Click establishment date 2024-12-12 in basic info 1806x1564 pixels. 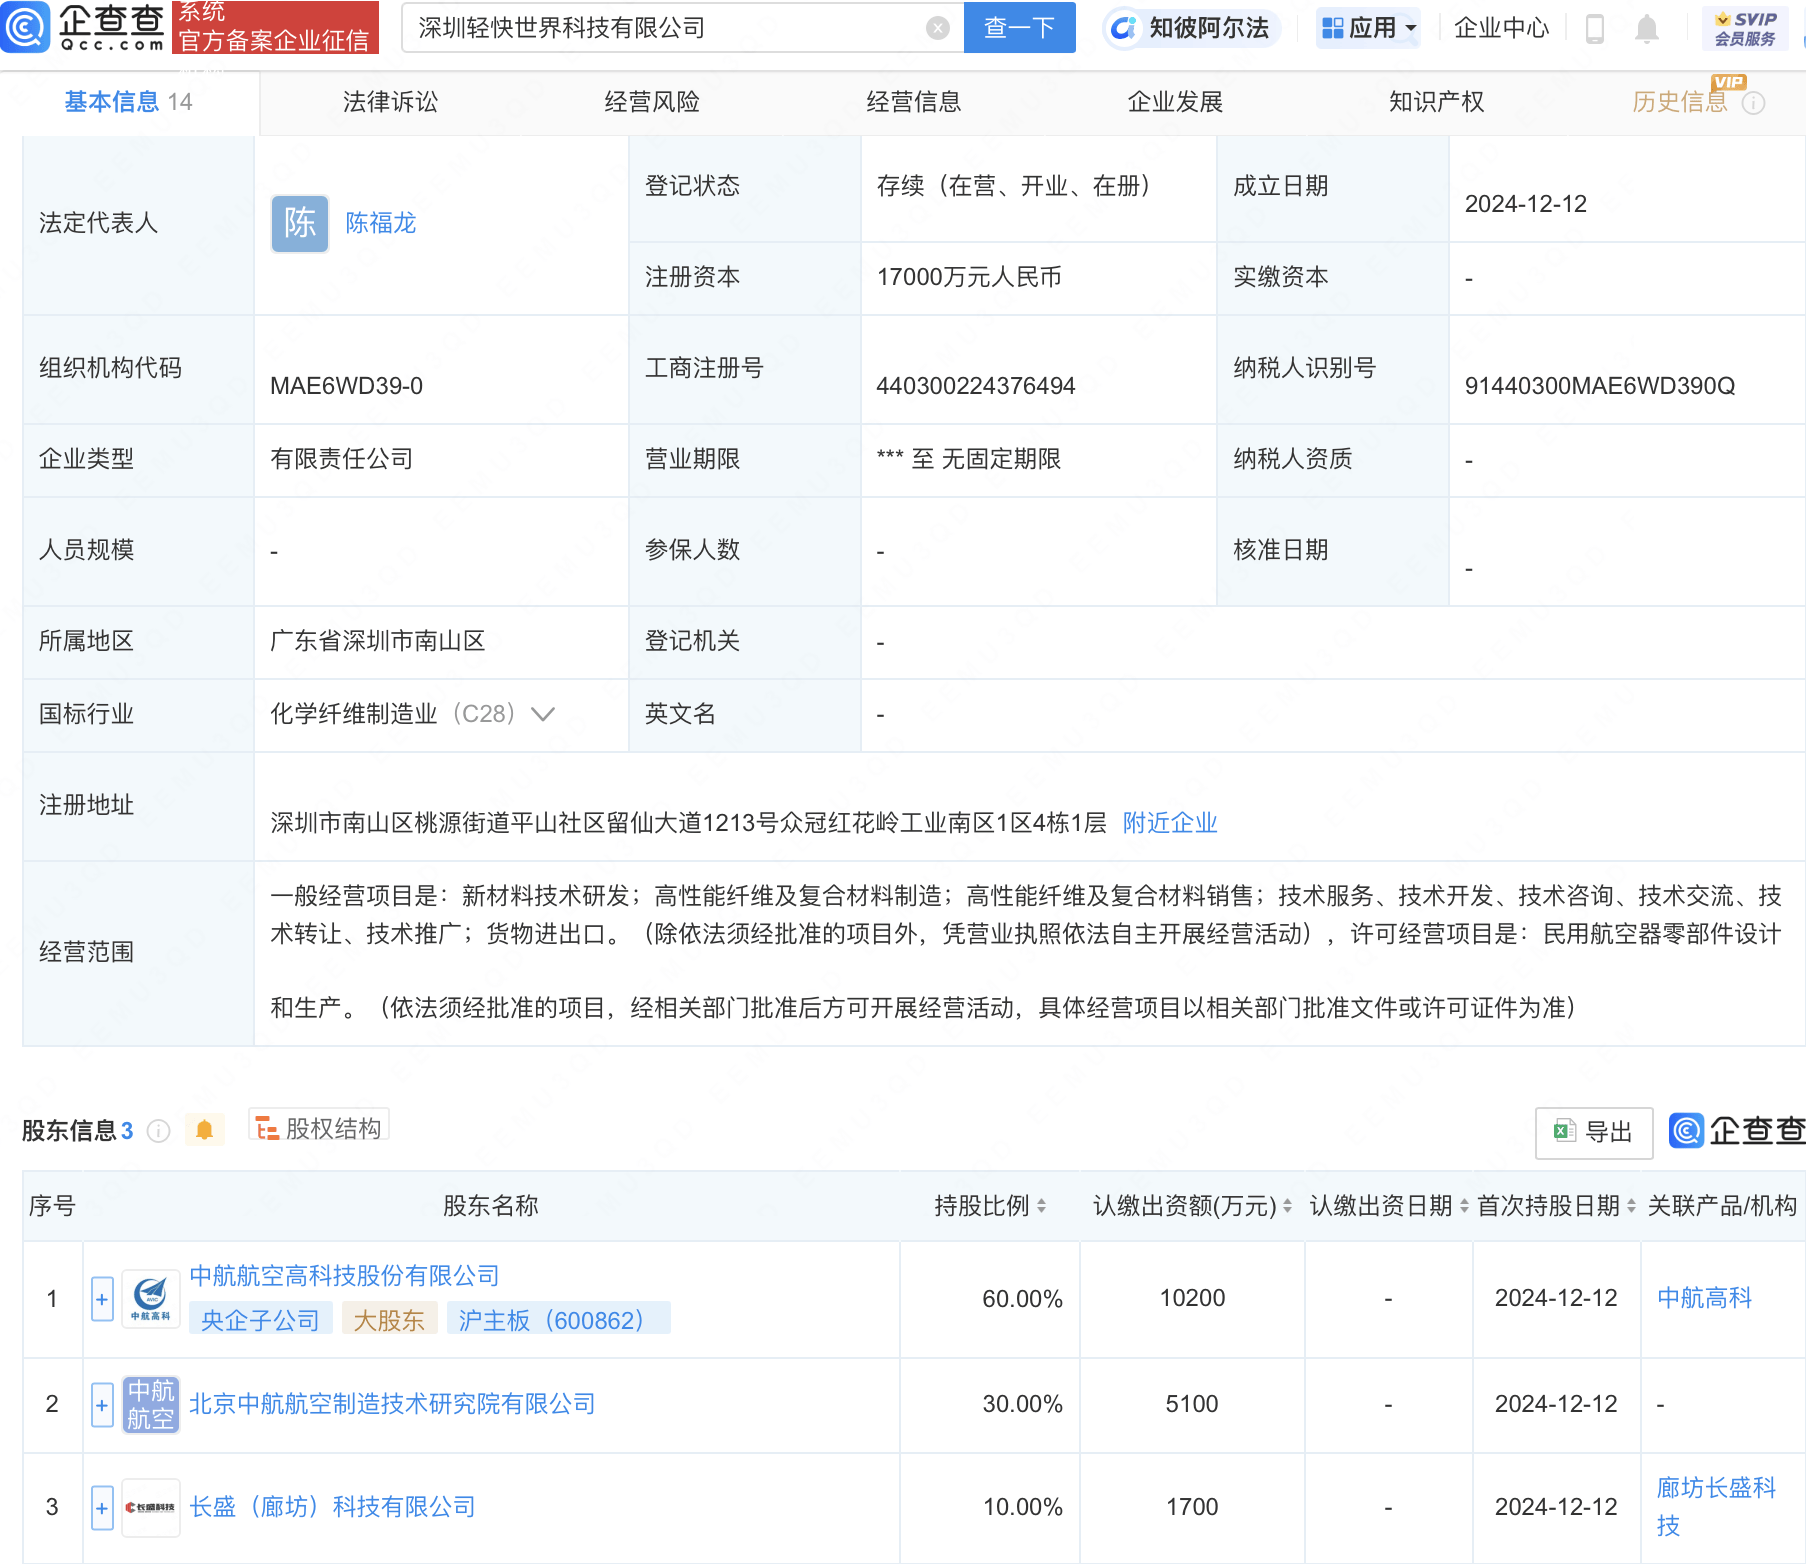click(x=1526, y=204)
